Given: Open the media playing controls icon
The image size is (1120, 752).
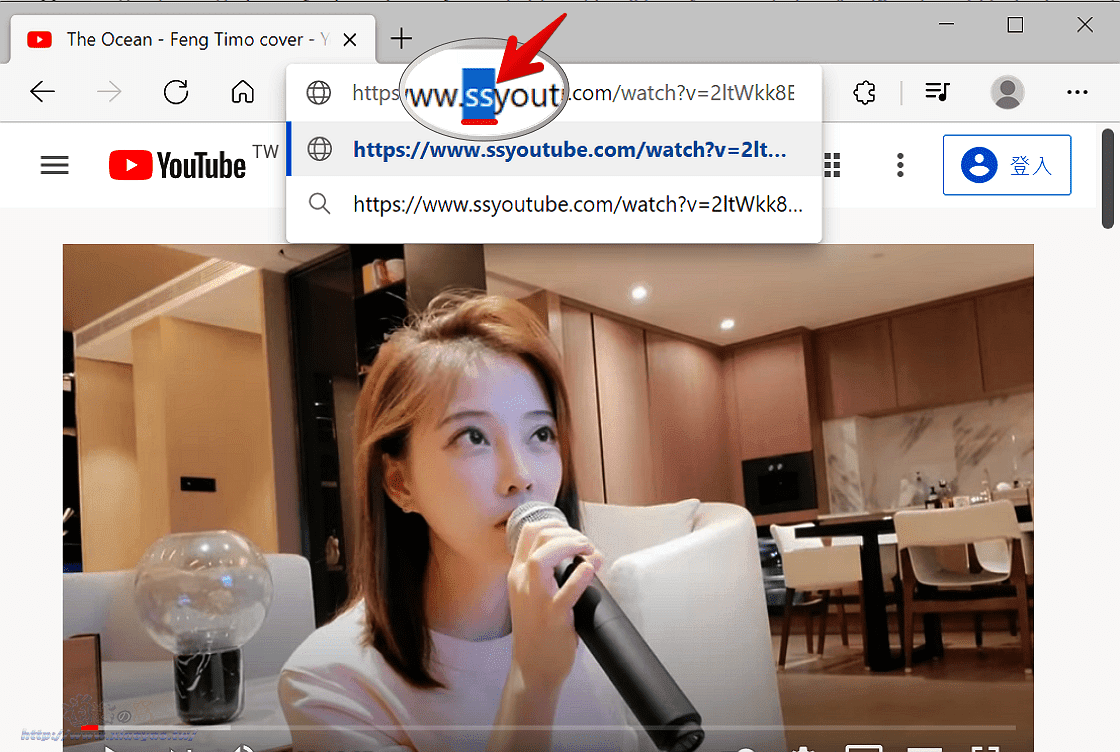Looking at the screenshot, I should click(x=936, y=92).
